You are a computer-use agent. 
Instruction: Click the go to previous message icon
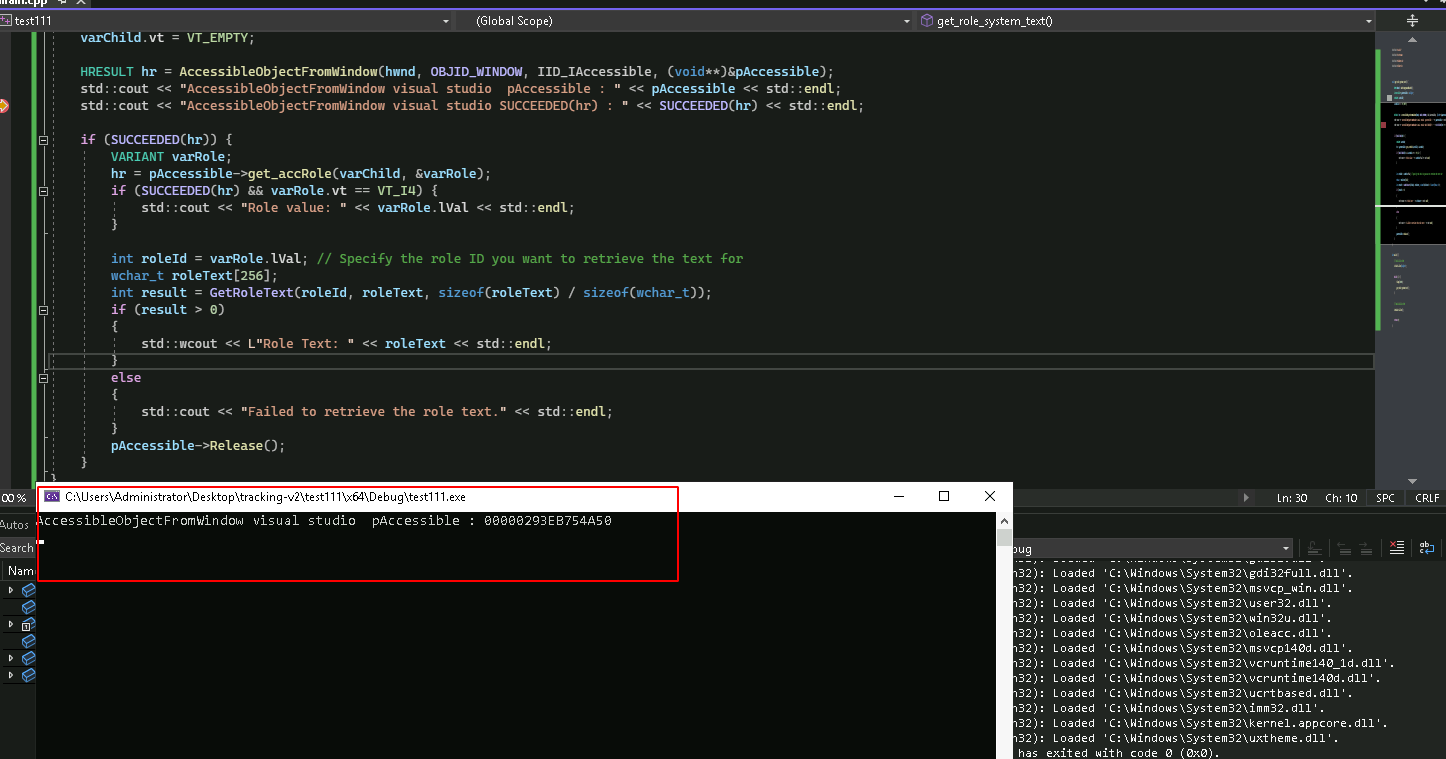pyautogui.click(x=1345, y=548)
